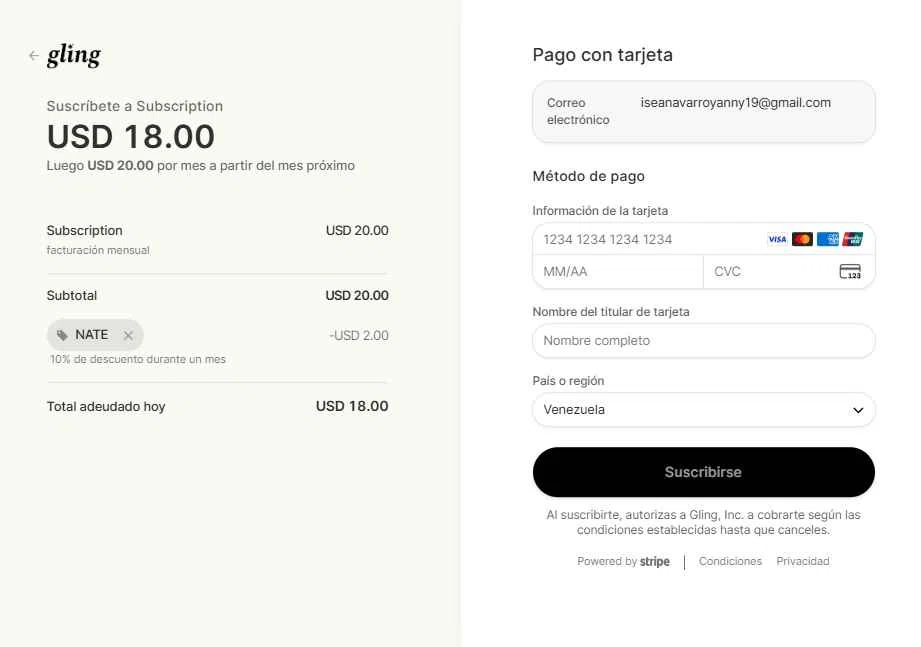Open the Condiciones link
The image size is (921, 647).
pyautogui.click(x=730, y=561)
